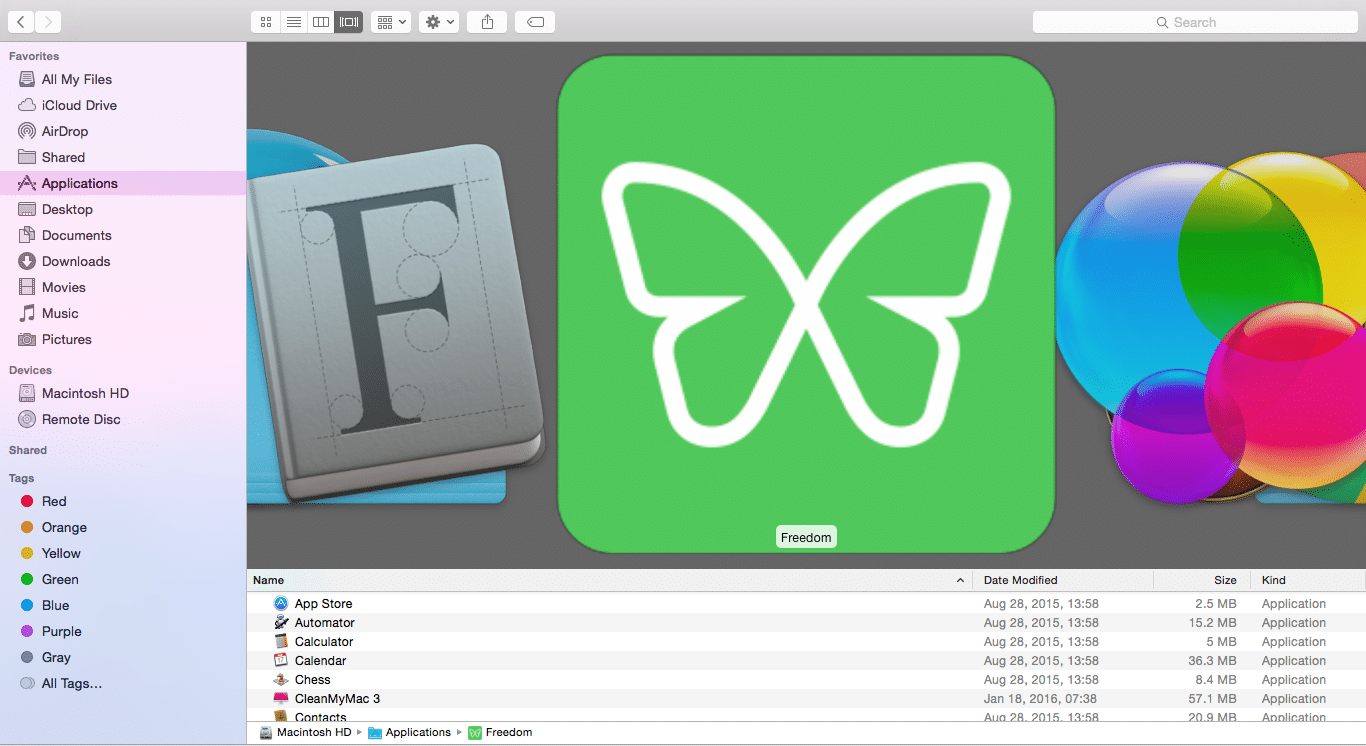Open Desktop in sidebar
Image resolution: width=1366 pixels, height=746 pixels.
(x=123, y=209)
